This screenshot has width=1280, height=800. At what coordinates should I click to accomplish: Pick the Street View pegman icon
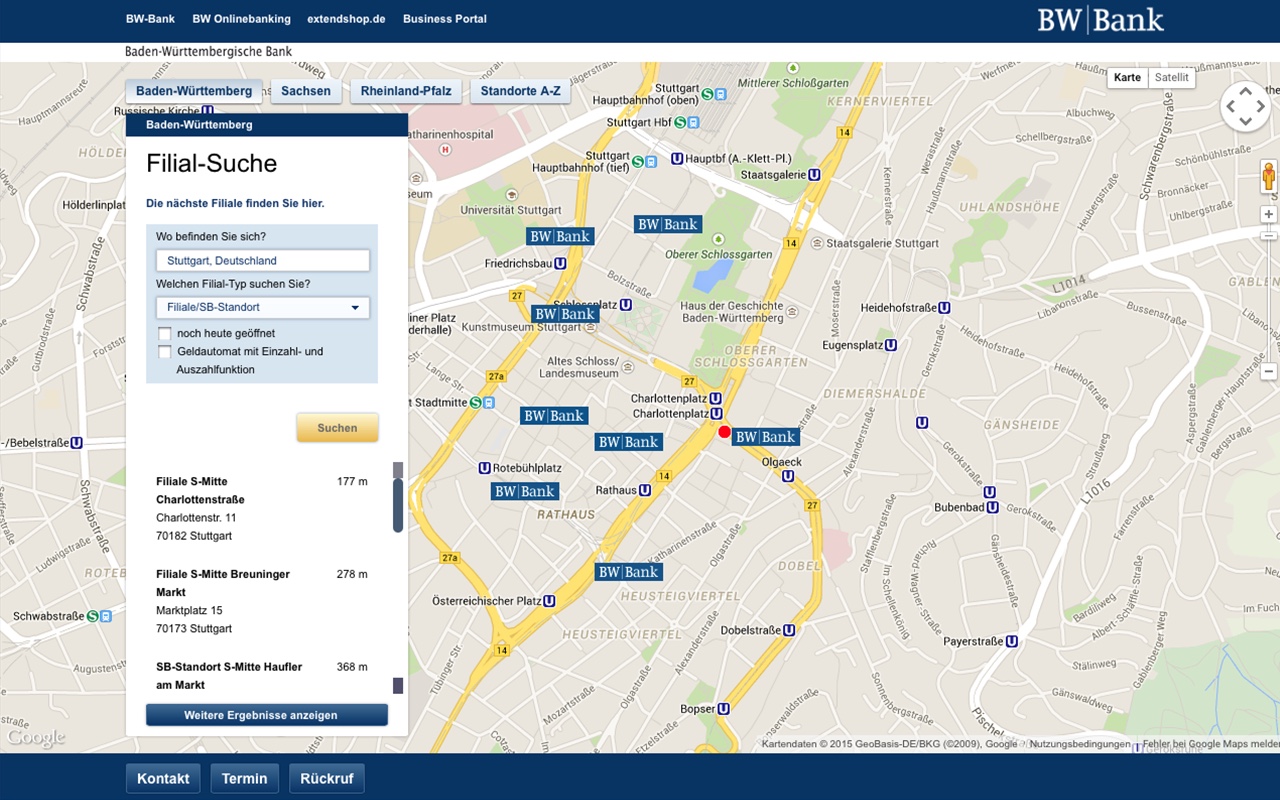1269,177
